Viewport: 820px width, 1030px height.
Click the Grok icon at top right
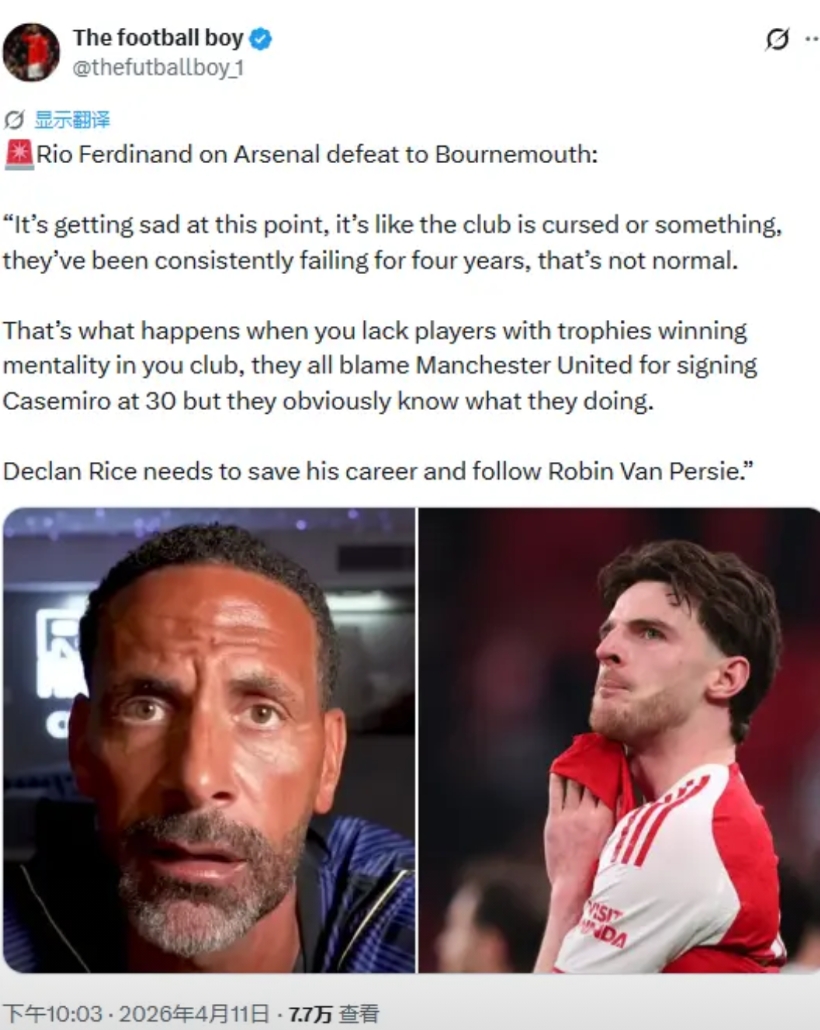point(777,39)
